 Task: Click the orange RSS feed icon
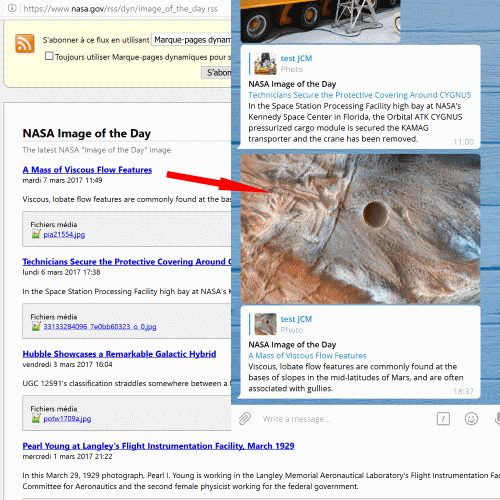(25, 44)
